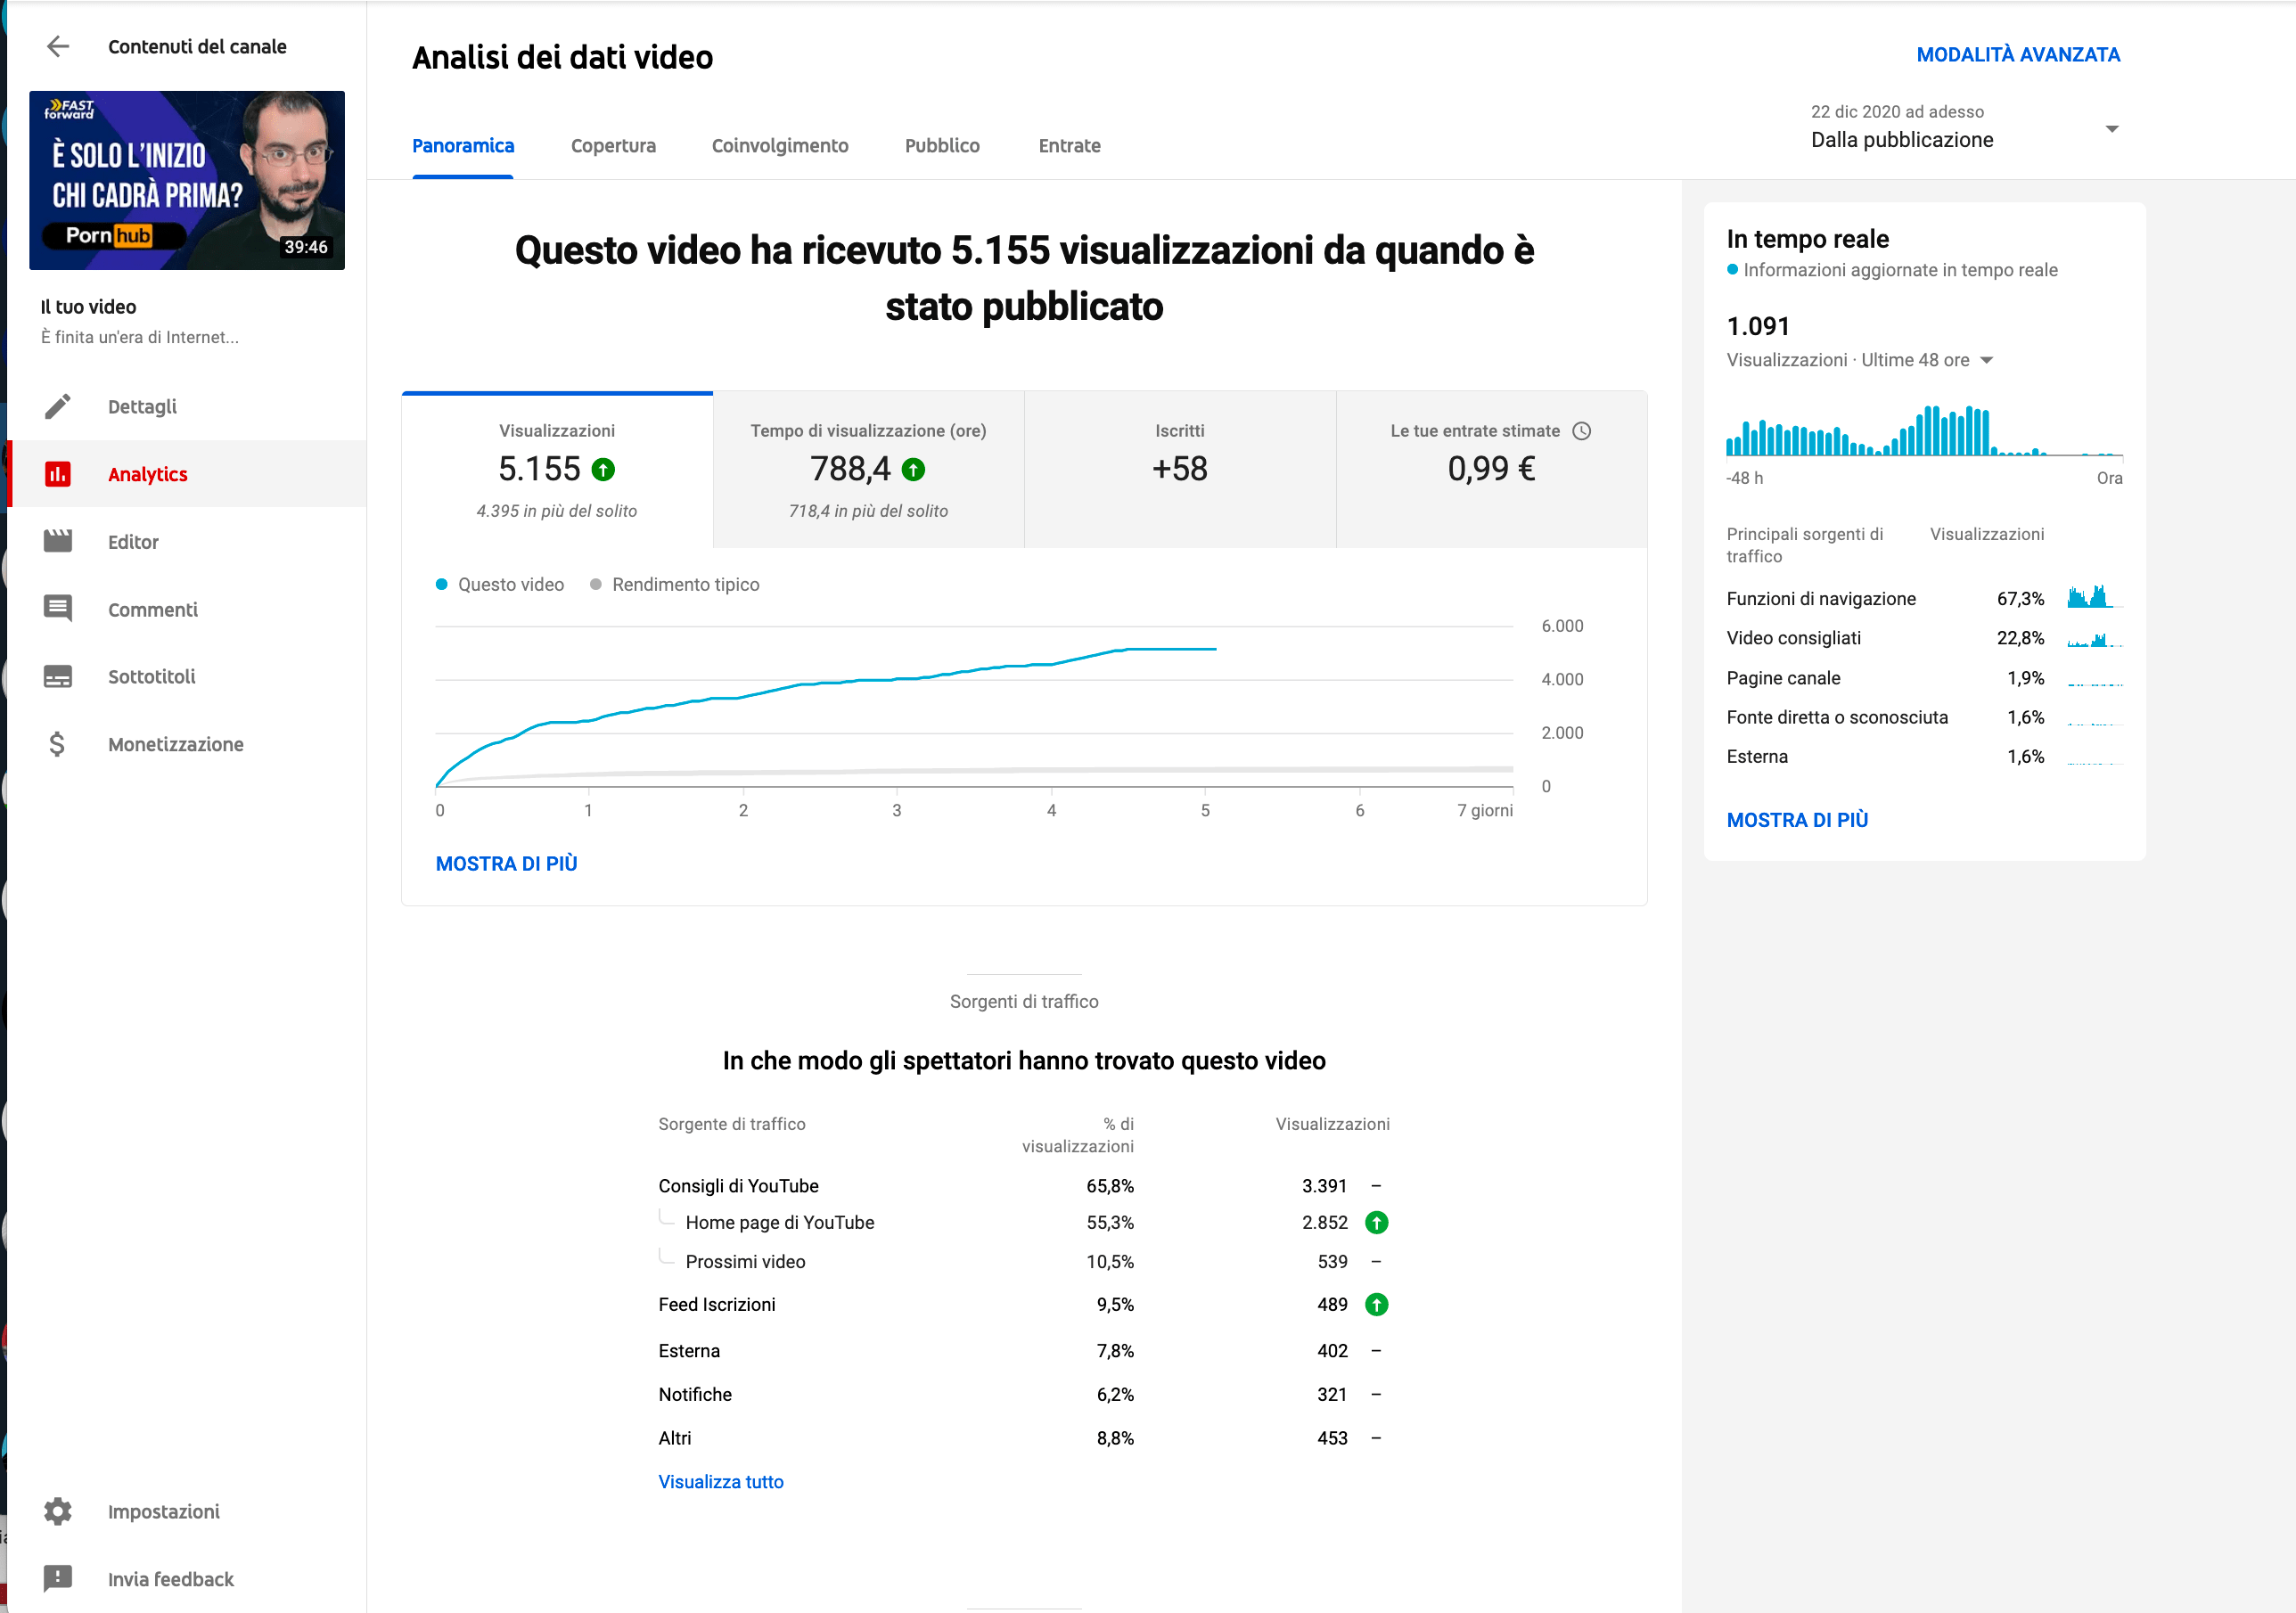The height and width of the screenshot is (1613, 2296).
Task: Open the Commenti speech bubble icon
Action: (x=58, y=608)
